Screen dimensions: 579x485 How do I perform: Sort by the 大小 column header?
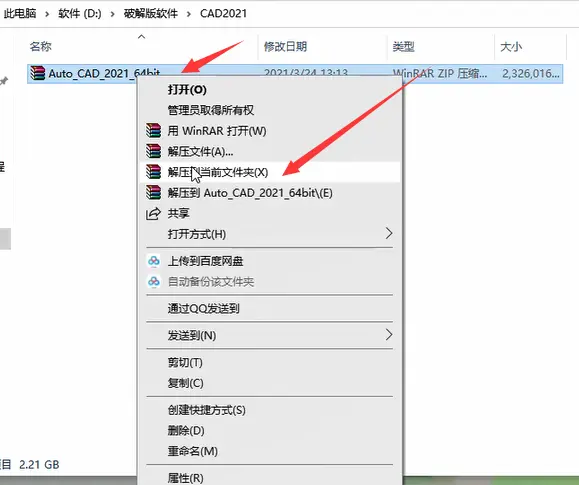point(511,47)
